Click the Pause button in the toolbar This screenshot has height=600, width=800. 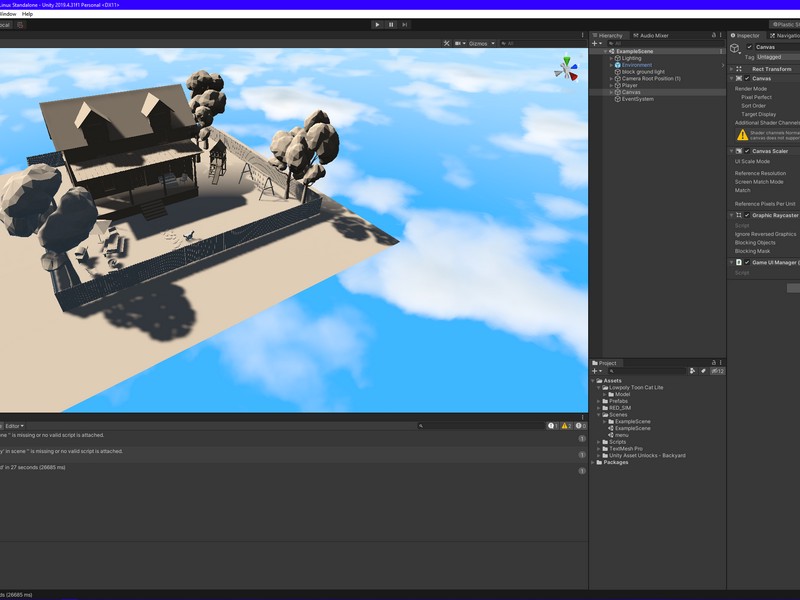click(x=391, y=24)
